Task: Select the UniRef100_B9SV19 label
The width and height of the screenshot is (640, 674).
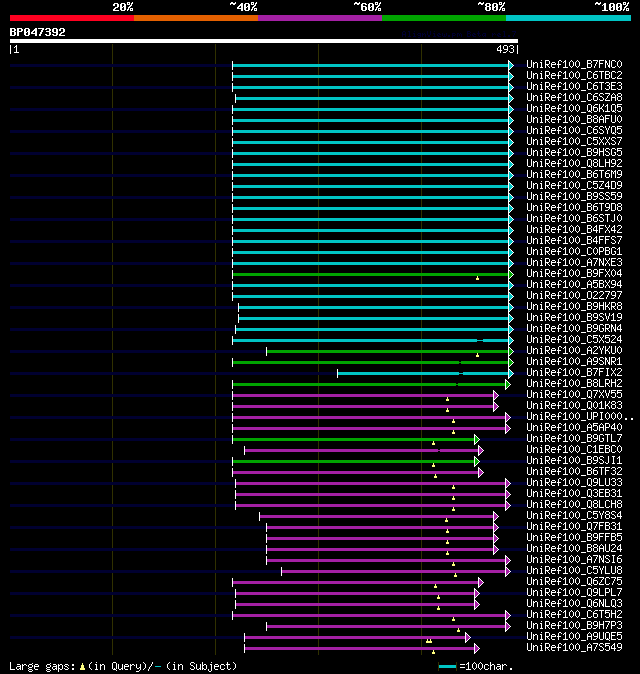Action: (574, 318)
